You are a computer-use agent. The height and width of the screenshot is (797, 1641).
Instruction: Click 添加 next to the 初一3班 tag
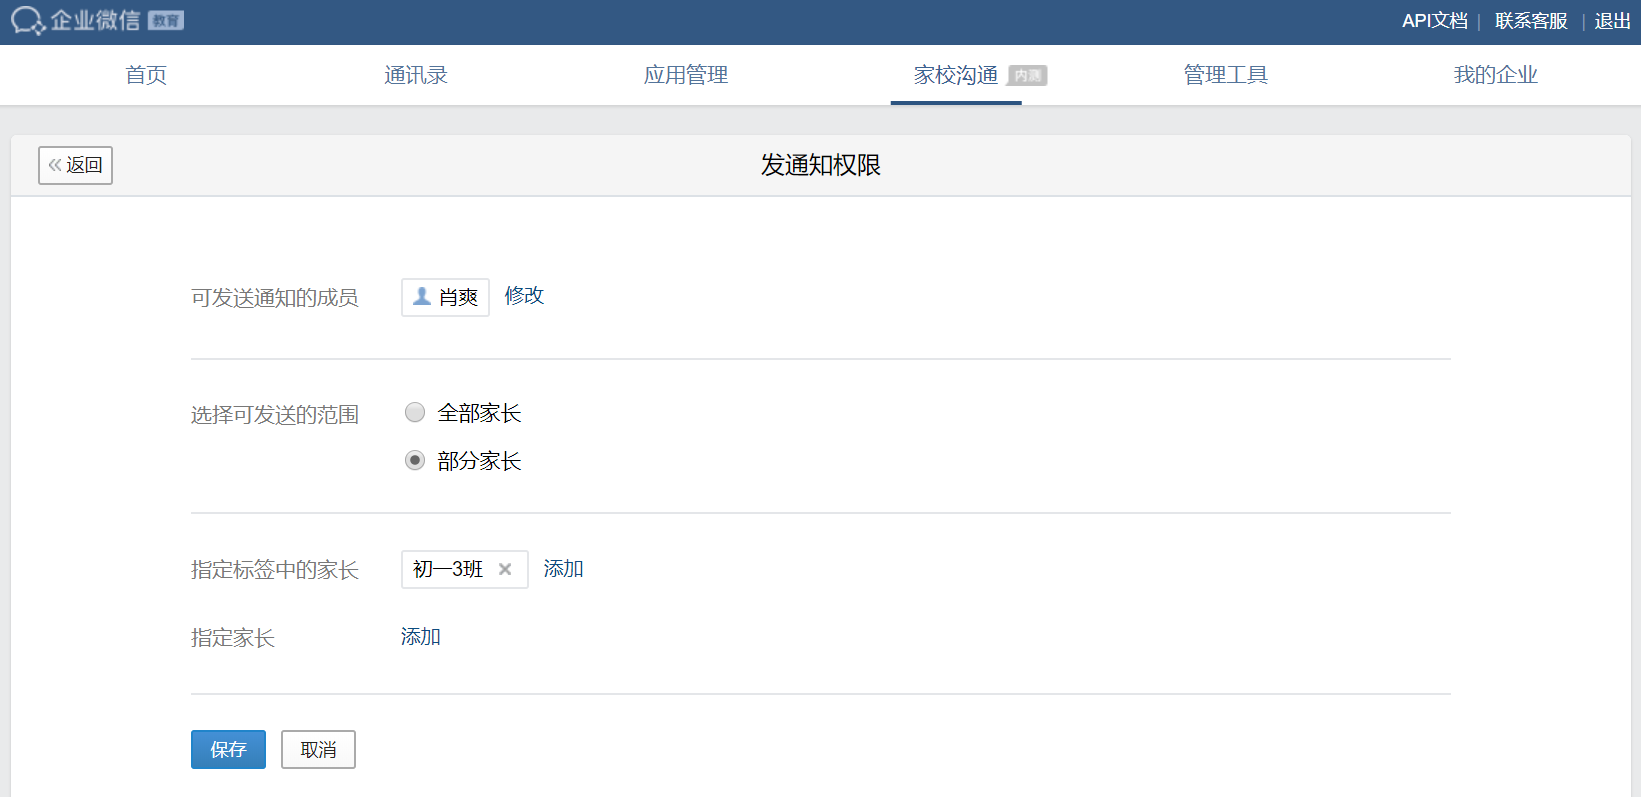563,569
